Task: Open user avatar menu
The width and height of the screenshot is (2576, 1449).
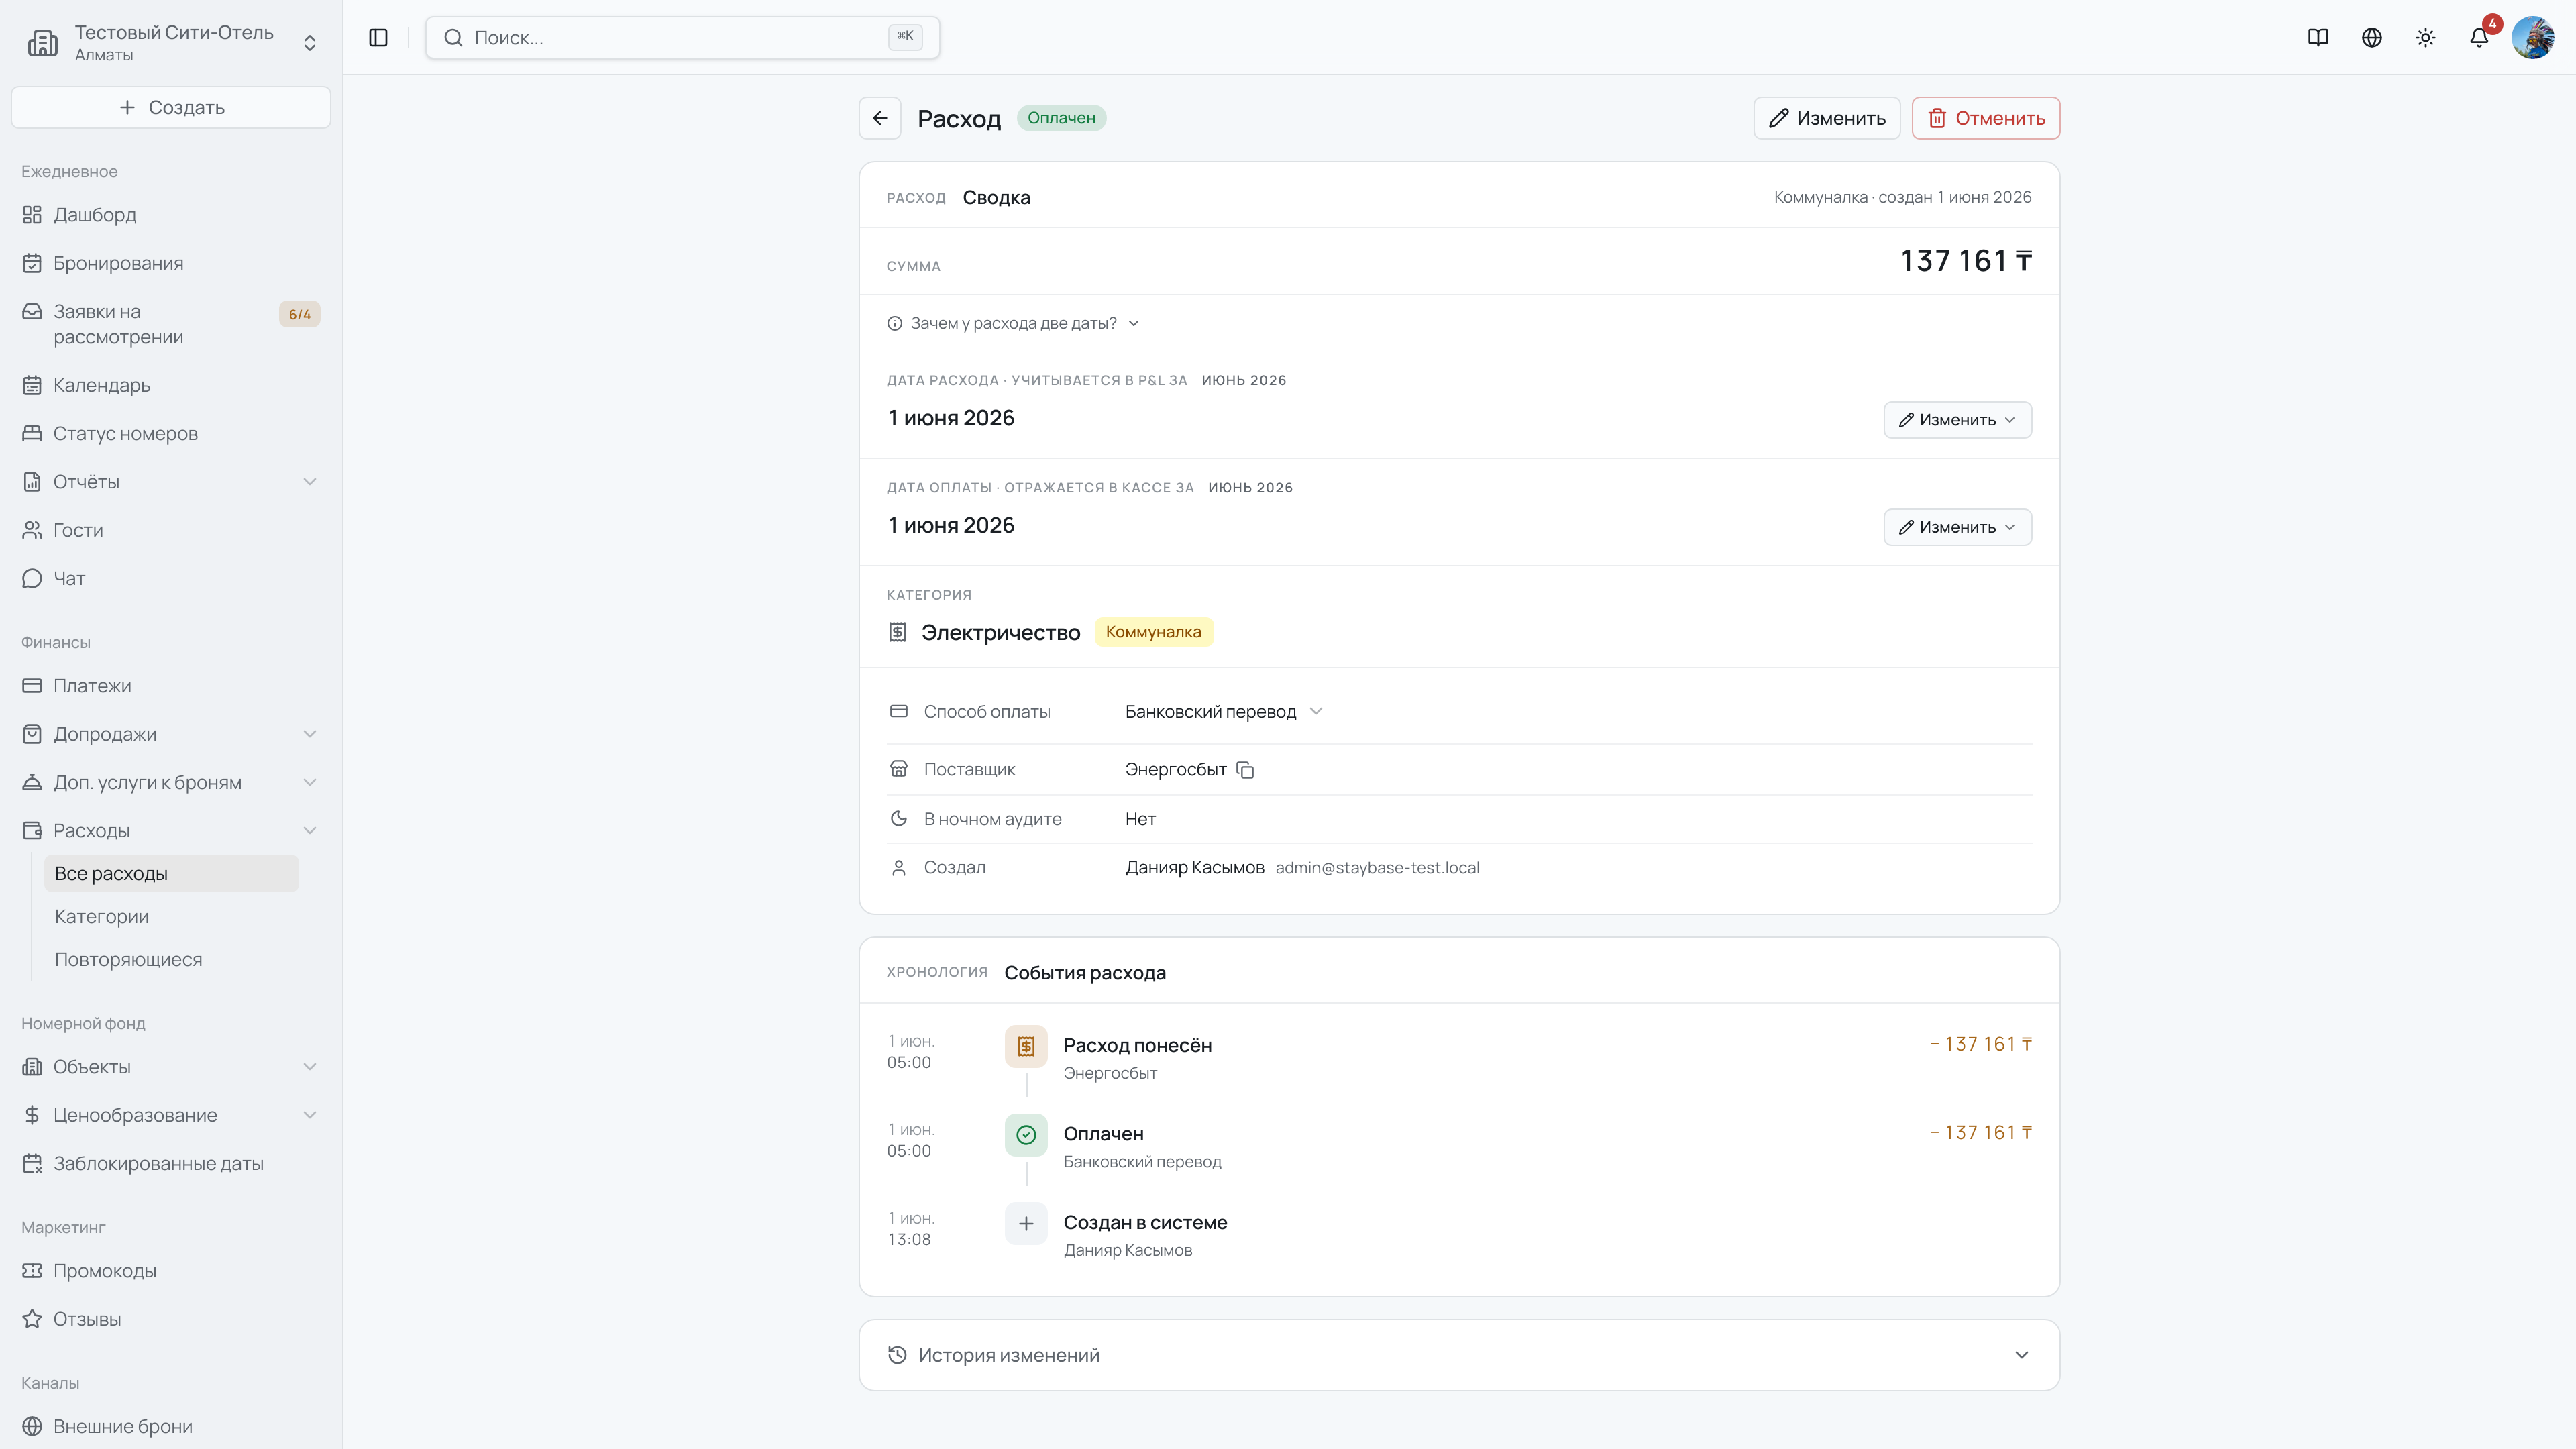Action: pyautogui.click(x=2533, y=37)
